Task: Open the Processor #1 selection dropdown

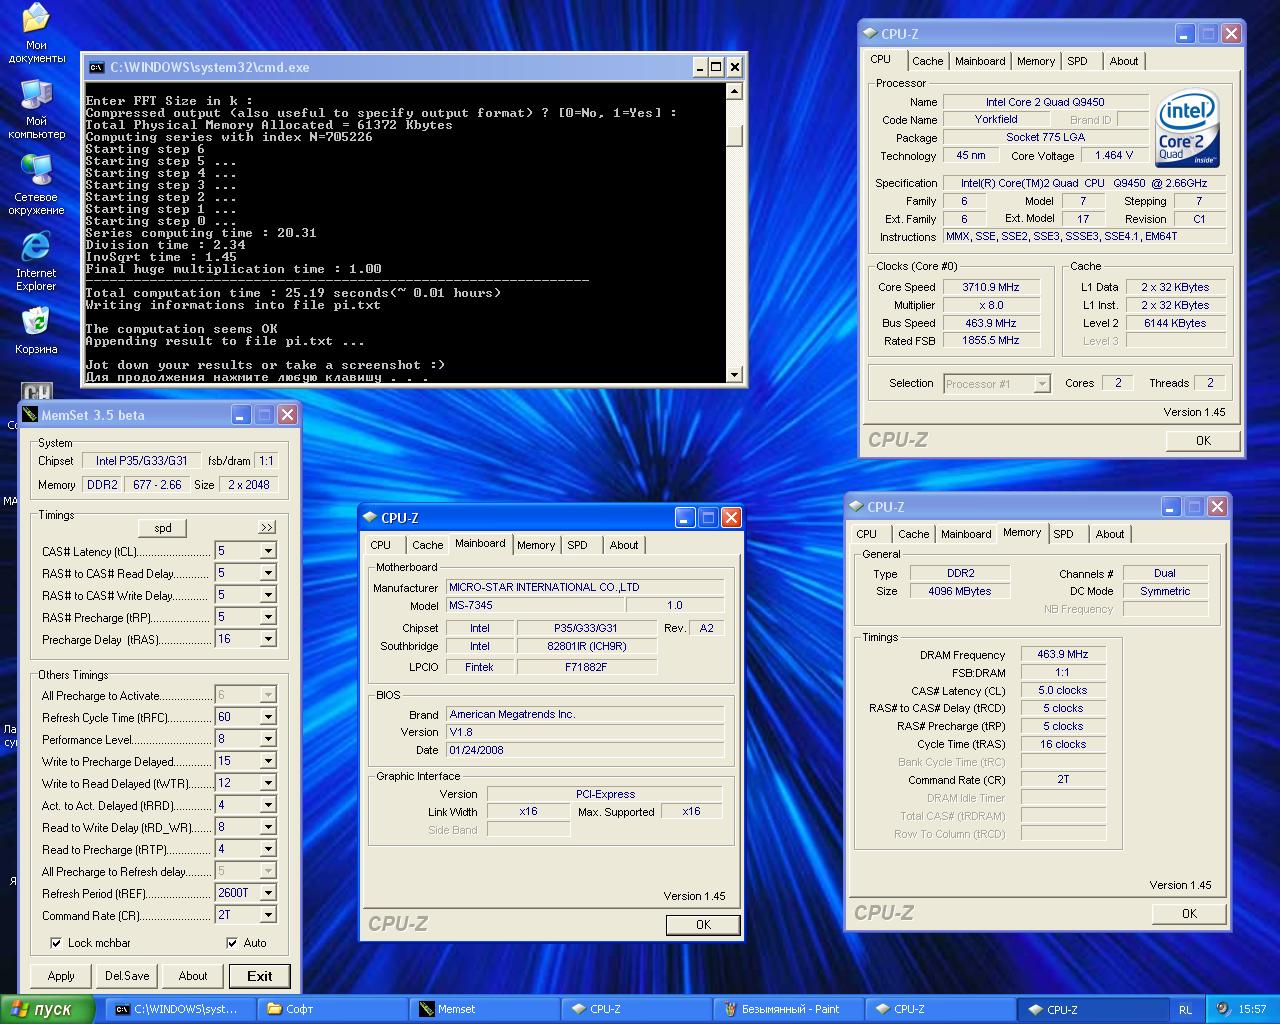Action: 1042,384
